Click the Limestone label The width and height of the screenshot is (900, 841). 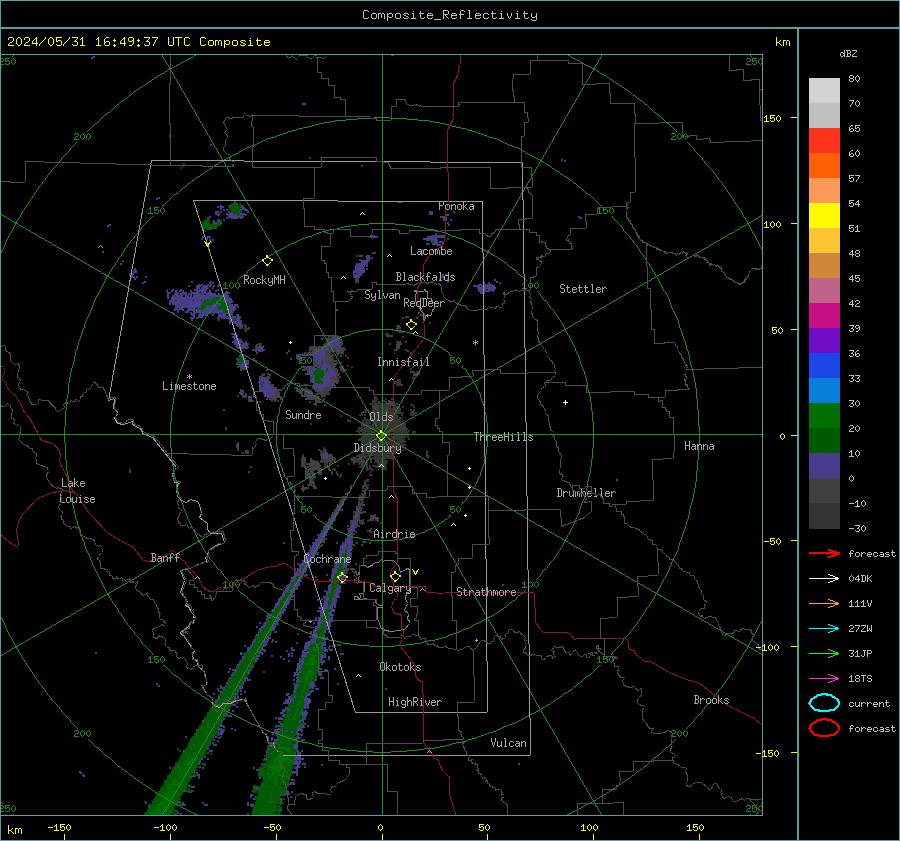(x=189, y=386)
